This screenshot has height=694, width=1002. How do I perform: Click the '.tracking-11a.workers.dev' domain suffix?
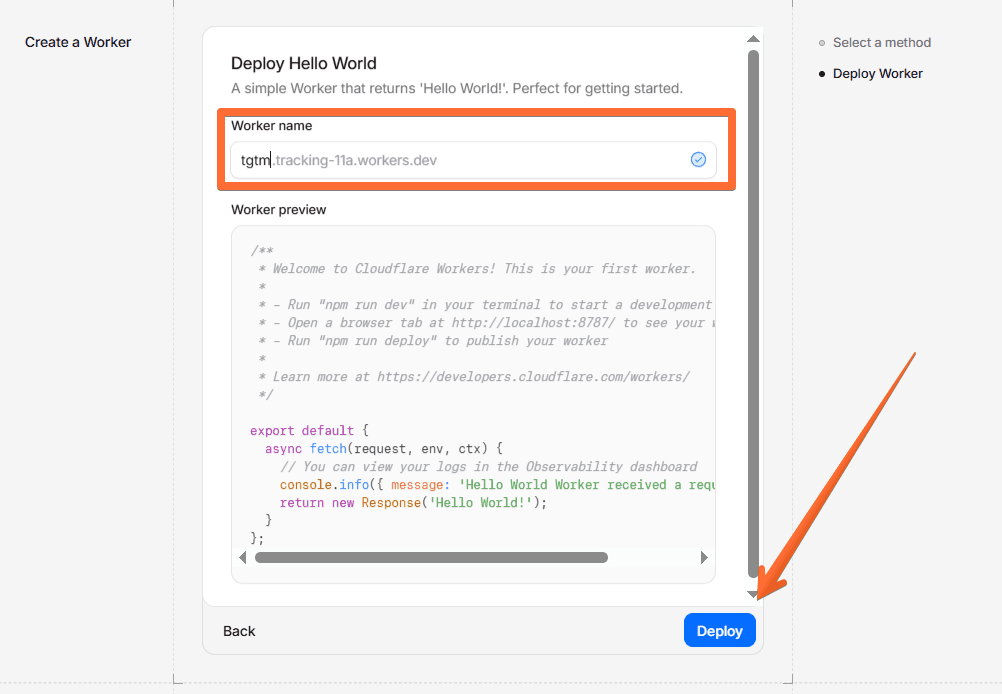pos(356,160)
